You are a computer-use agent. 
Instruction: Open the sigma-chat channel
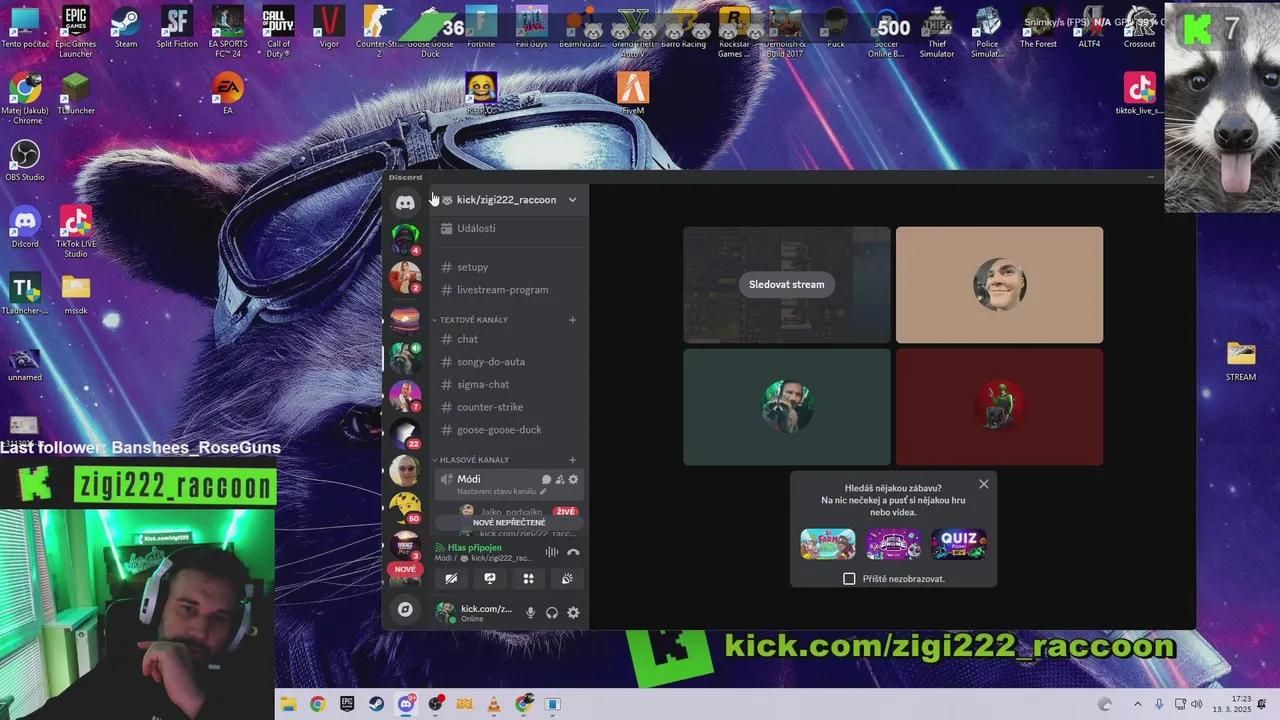(x=508, y=384)
